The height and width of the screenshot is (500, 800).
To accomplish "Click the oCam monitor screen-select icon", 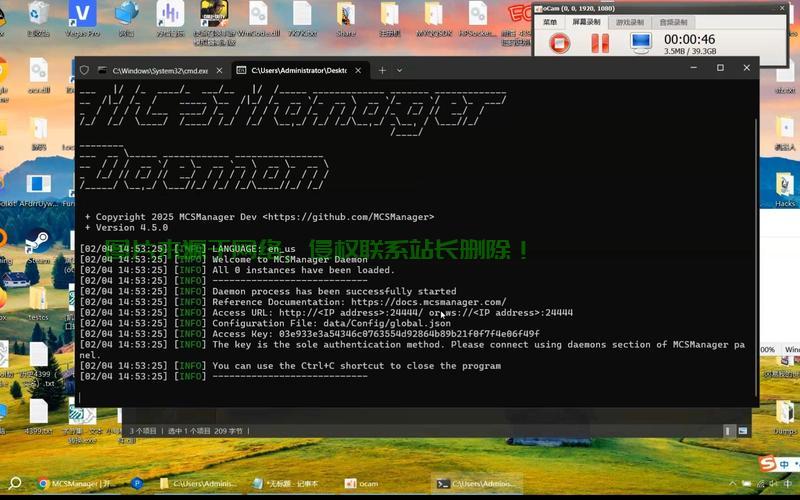I will pos(640,43).
